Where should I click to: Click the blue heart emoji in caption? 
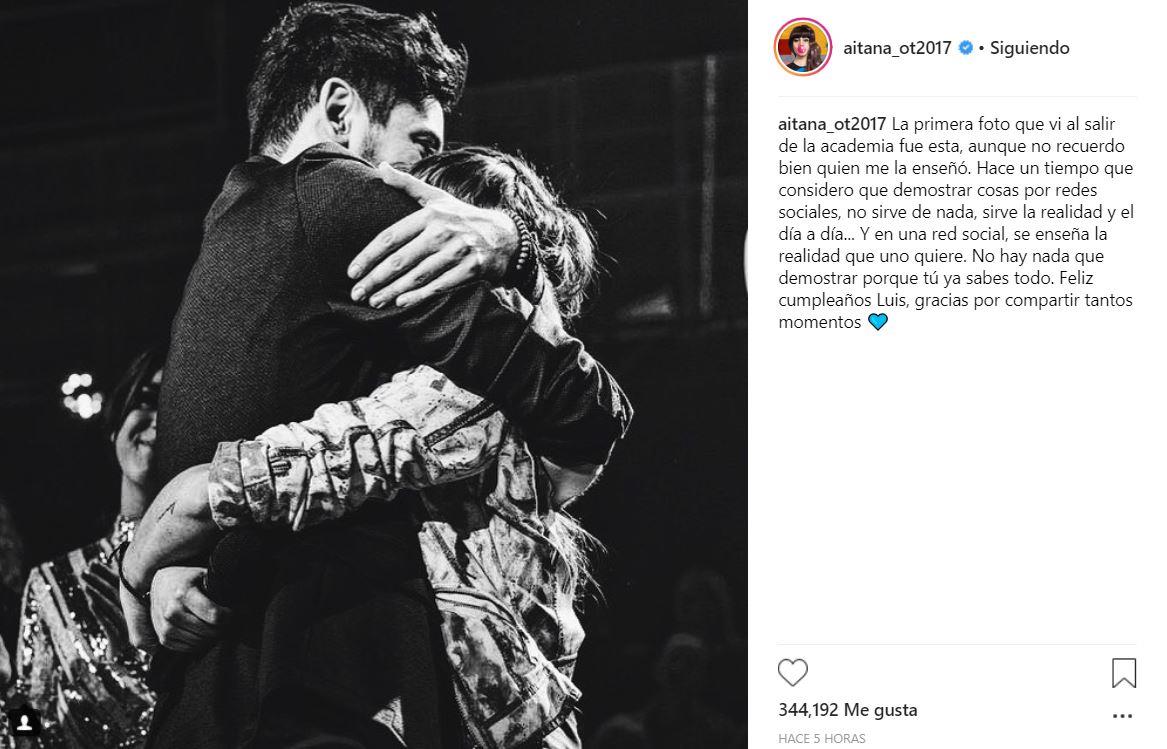[878, 322]
